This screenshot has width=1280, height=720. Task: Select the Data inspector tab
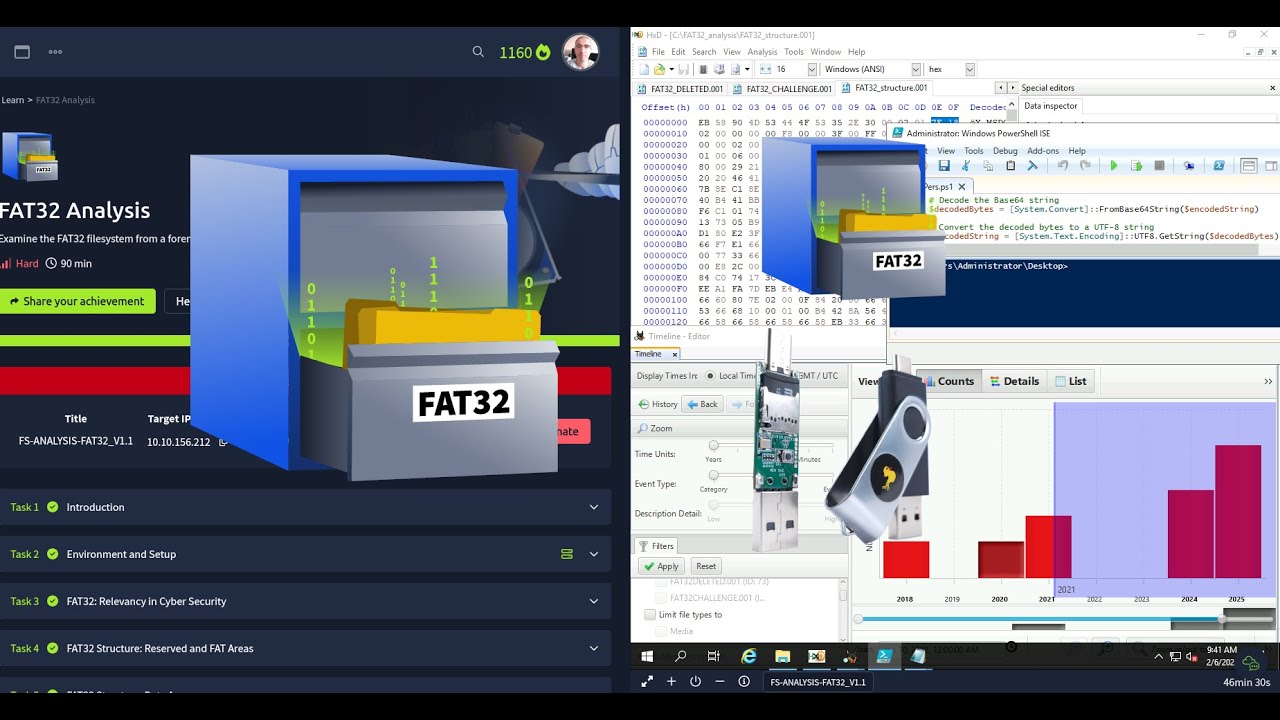pos(1050,105)
